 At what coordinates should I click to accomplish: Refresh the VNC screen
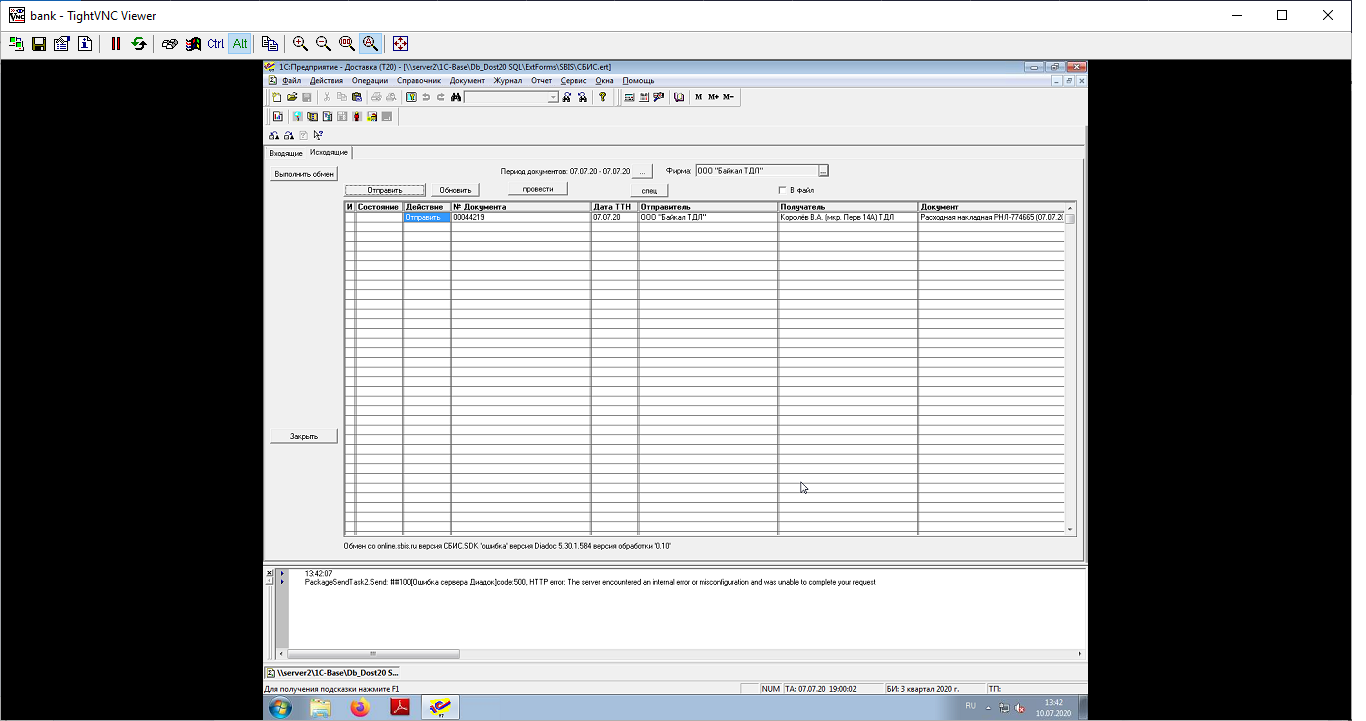pyautogui.click(x=139, y=44)
